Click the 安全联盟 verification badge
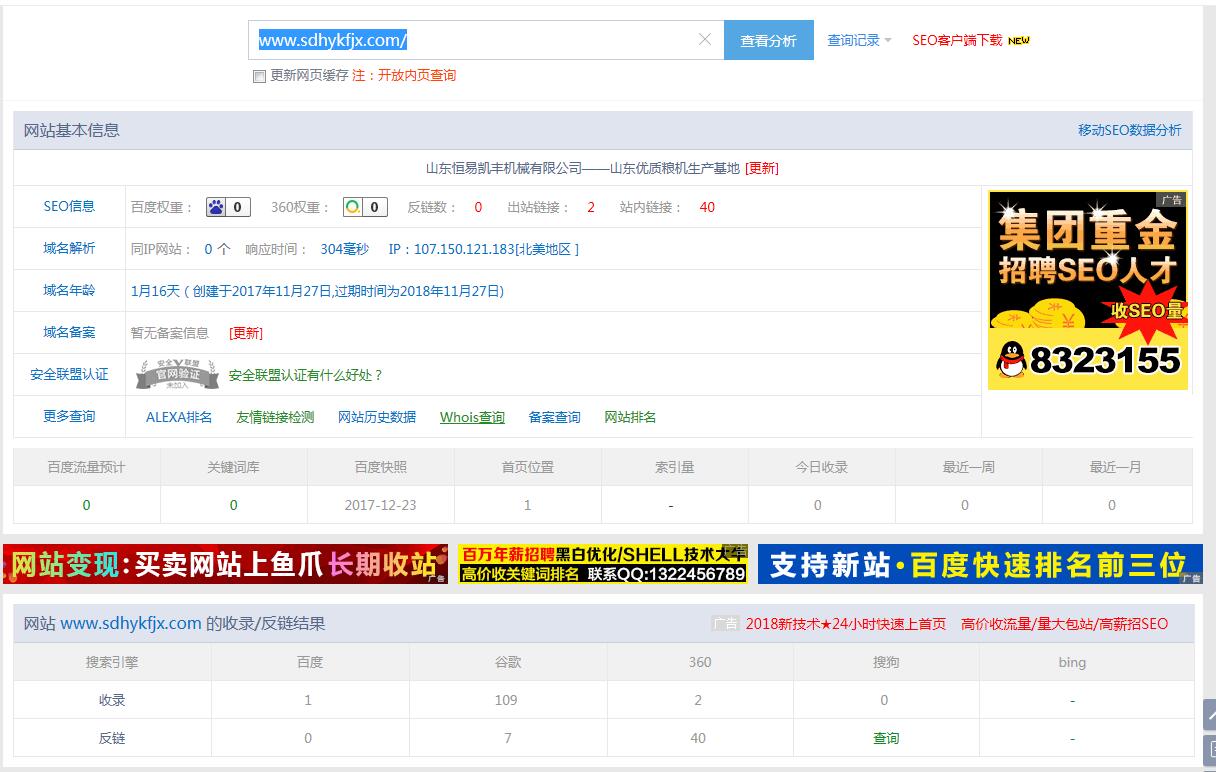 pyautogui.click(x=177, y=374)
